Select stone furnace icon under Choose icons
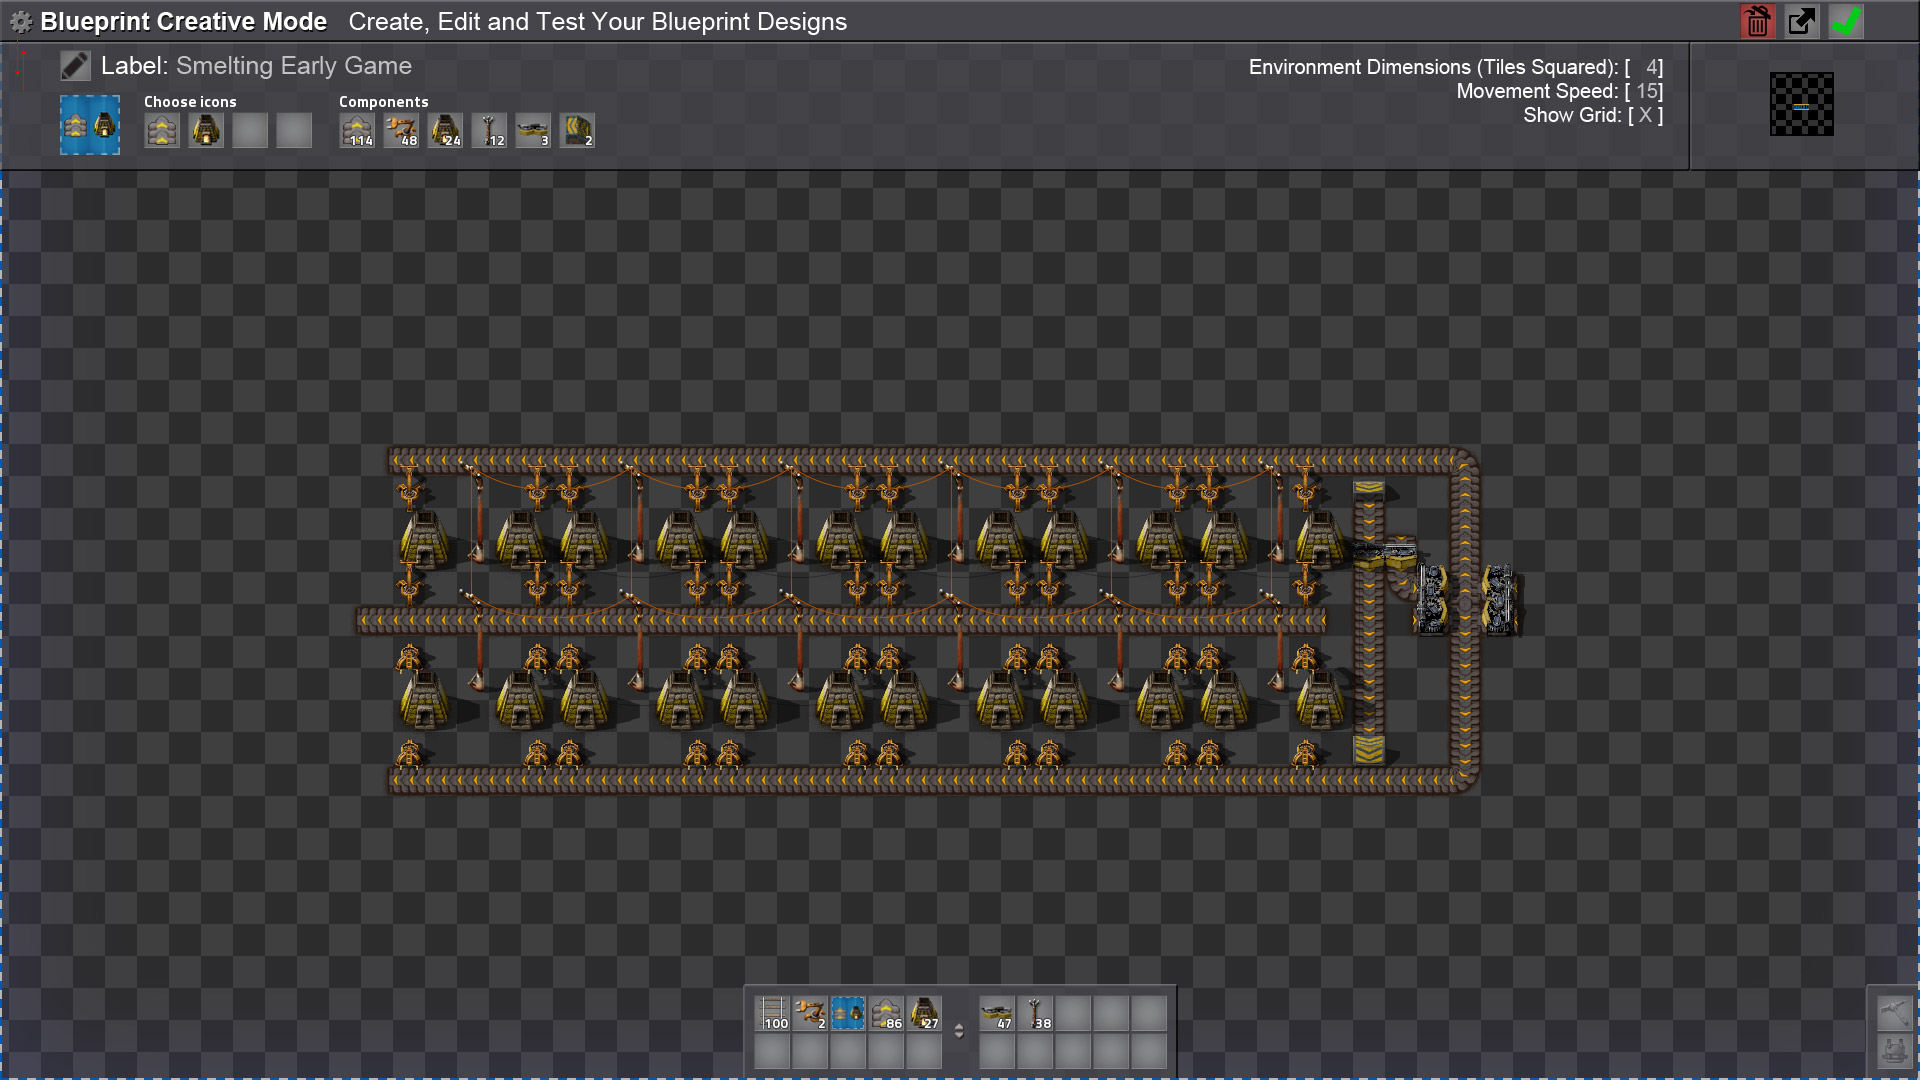1920x1080 pixels. (x=206, y=130)
